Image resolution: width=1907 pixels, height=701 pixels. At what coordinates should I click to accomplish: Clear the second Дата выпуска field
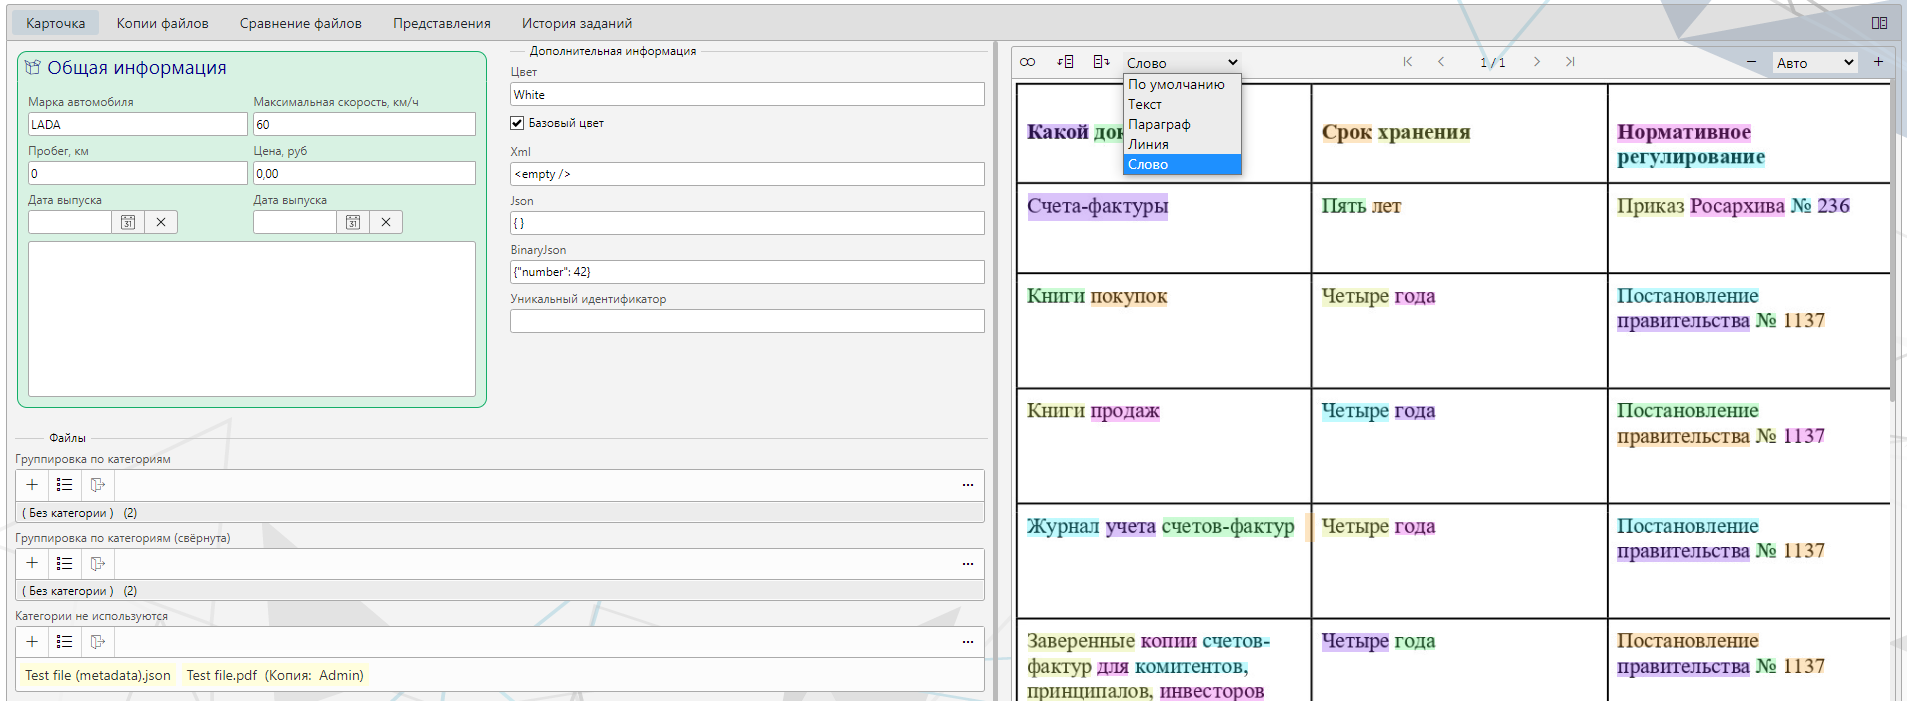click(386, 222)
